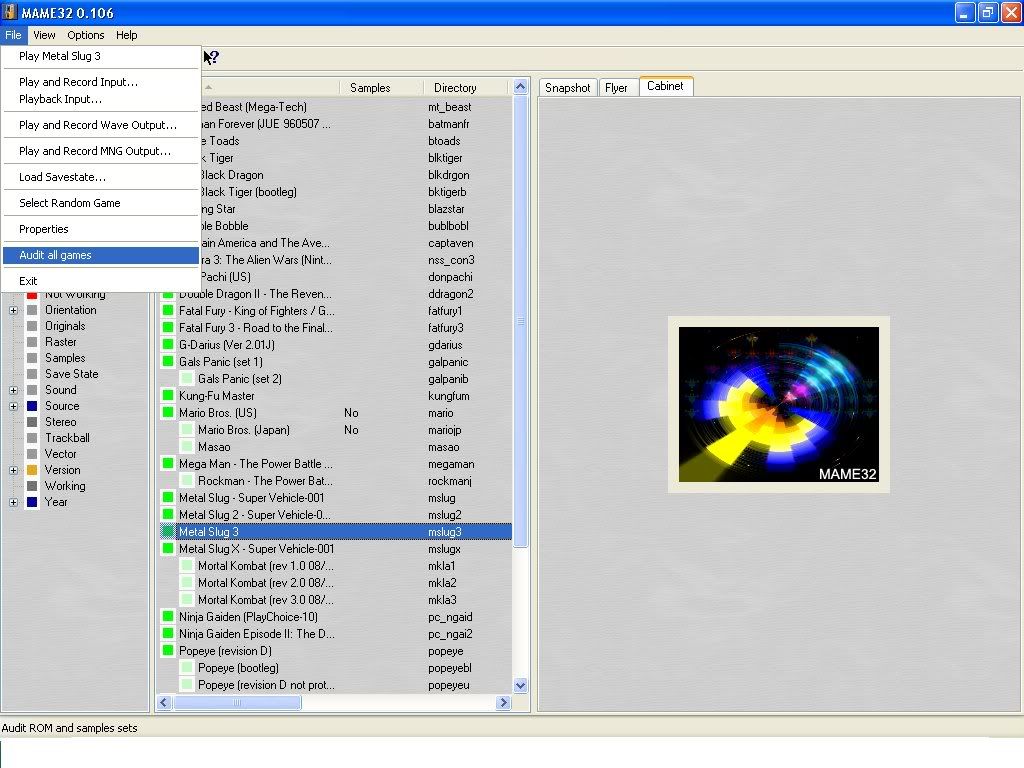Click clone icon beside Popeye (bootleg)
This screenshot has width=1024, height=768.
(187, 667)
